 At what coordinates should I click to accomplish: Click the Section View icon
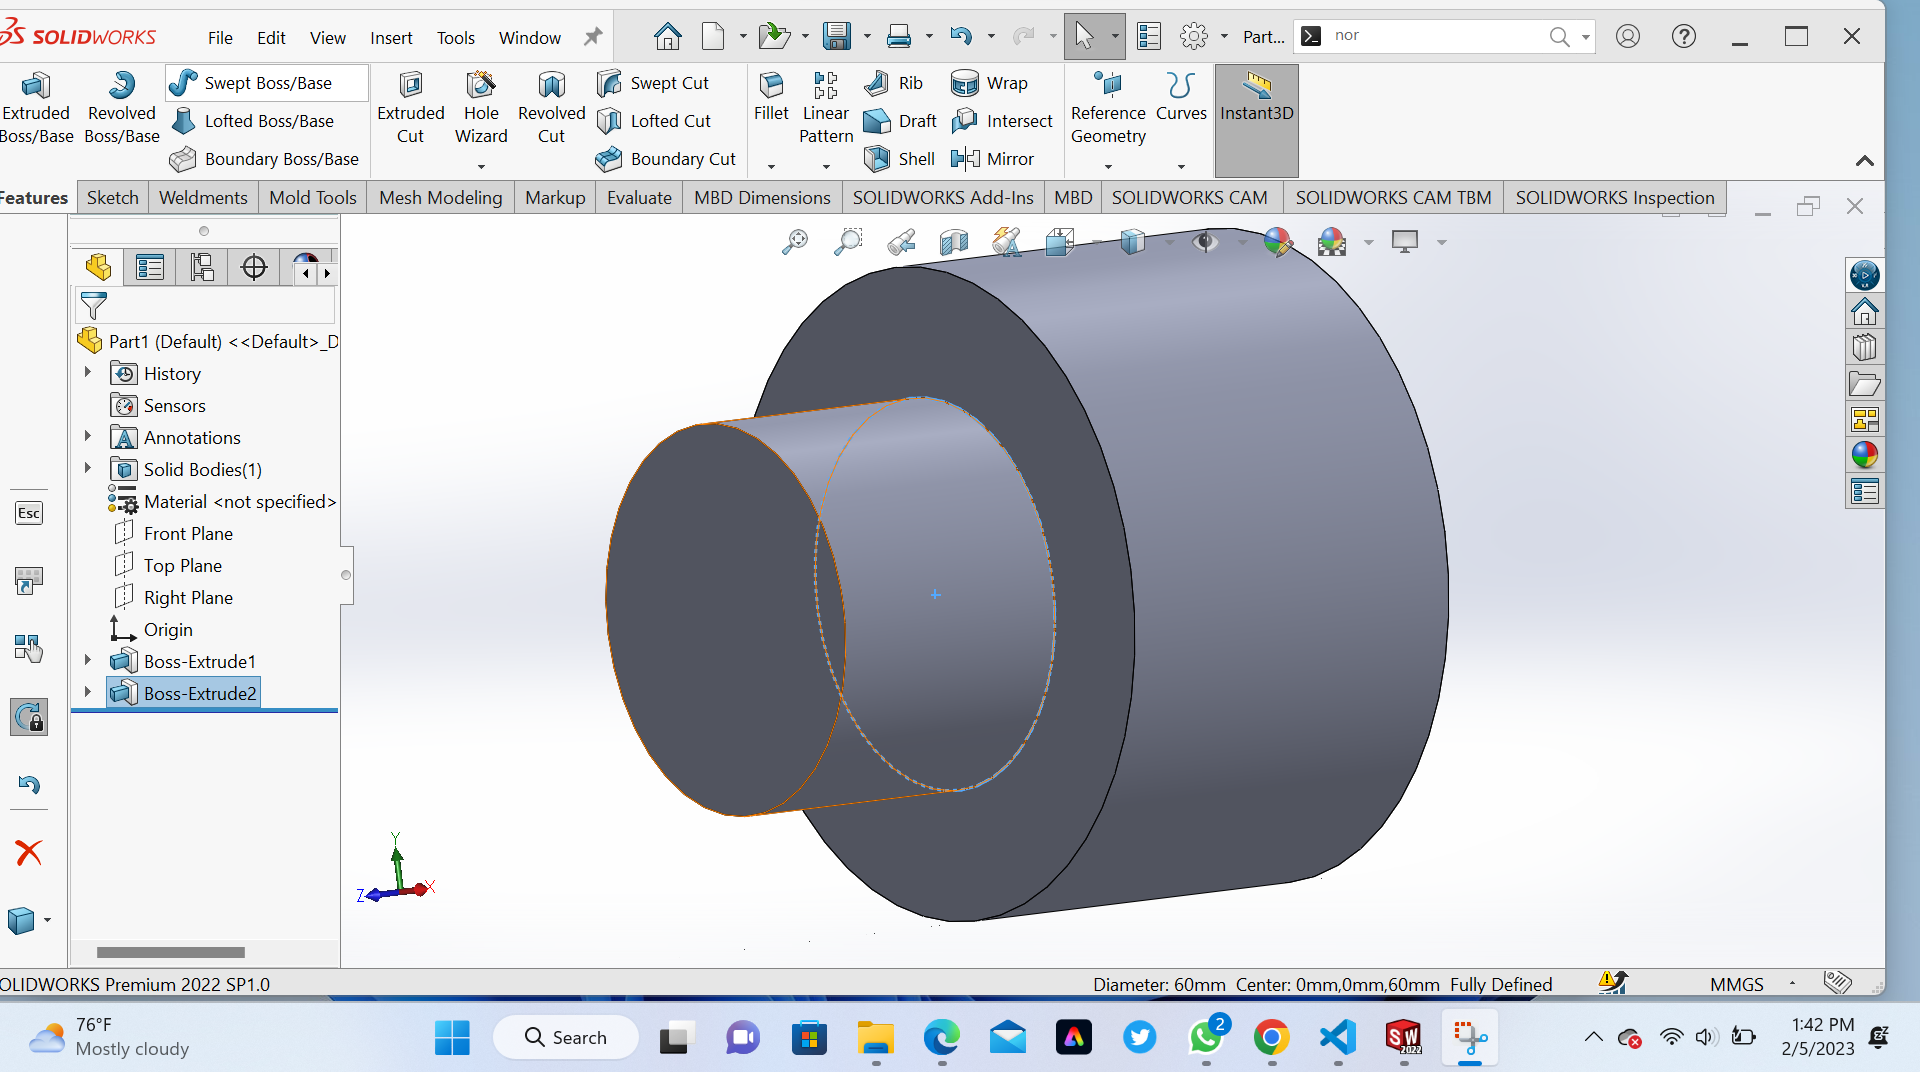point(954,242)
